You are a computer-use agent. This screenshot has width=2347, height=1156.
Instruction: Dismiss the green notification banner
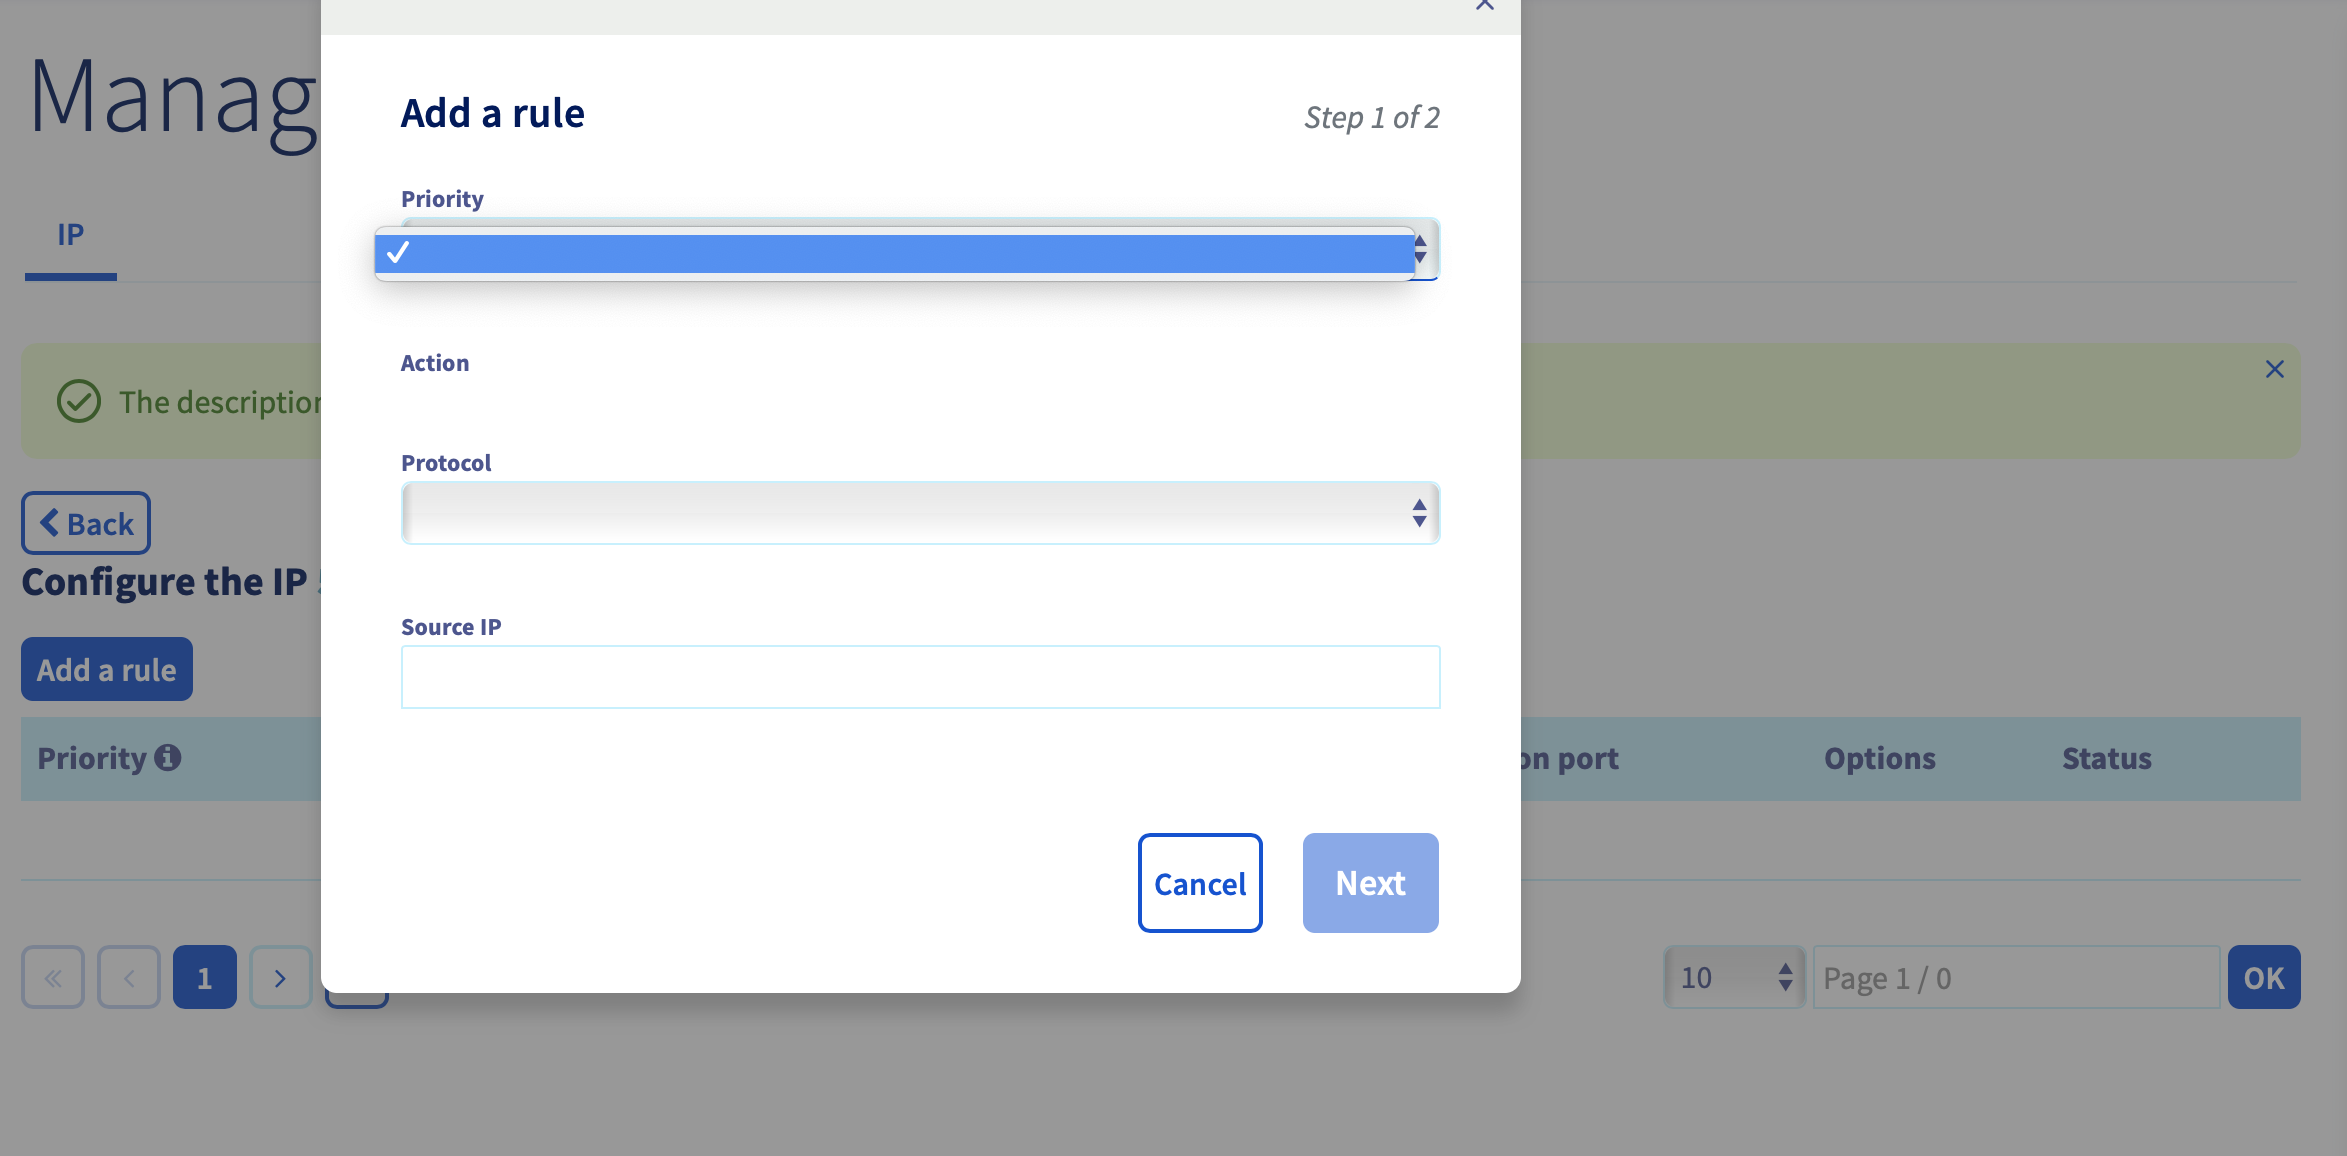coord(2274,369)
